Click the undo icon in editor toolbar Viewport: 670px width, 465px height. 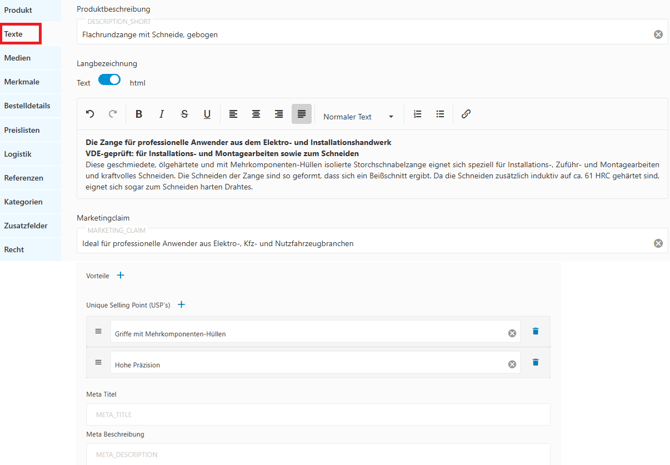coord(90,115)
